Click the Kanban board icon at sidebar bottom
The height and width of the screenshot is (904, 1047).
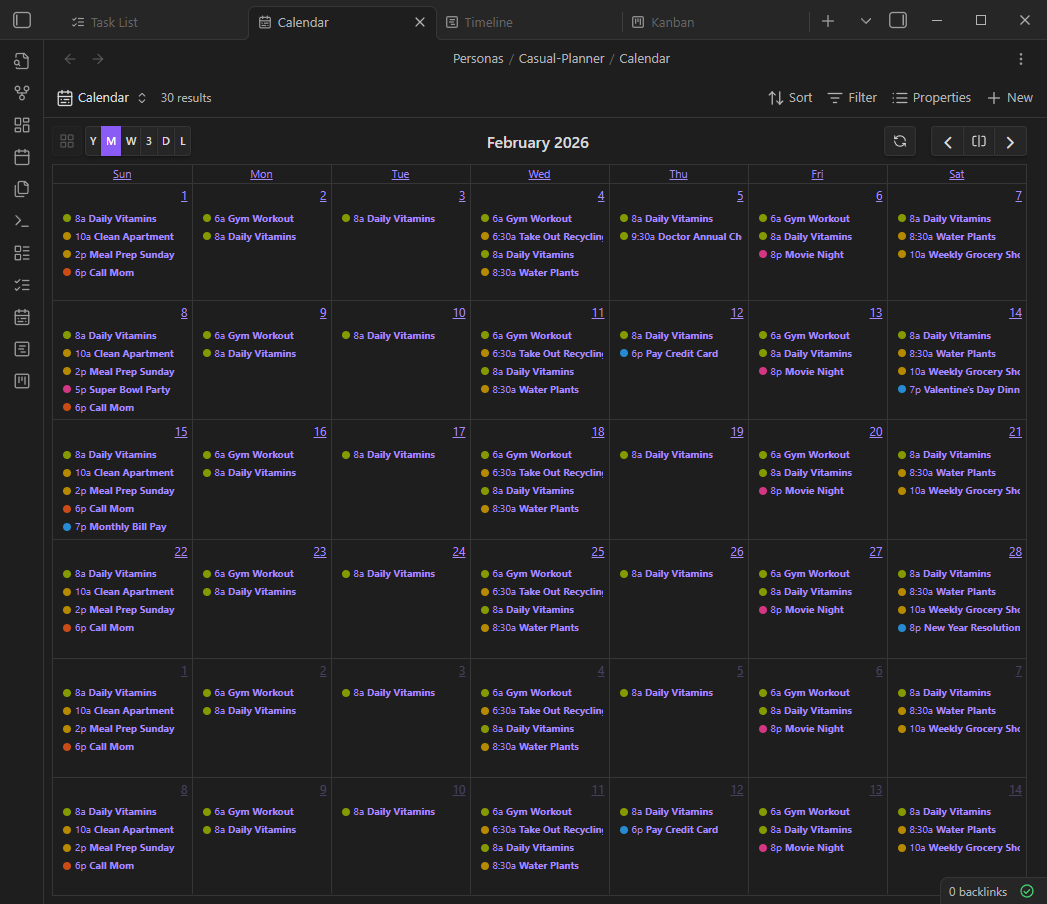click(x=21, y=381)
